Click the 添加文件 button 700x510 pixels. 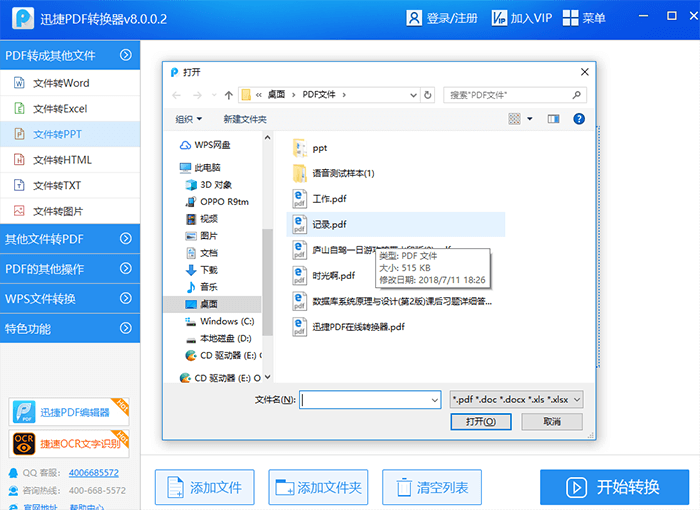pyautogui.click(x=204, y=487)
